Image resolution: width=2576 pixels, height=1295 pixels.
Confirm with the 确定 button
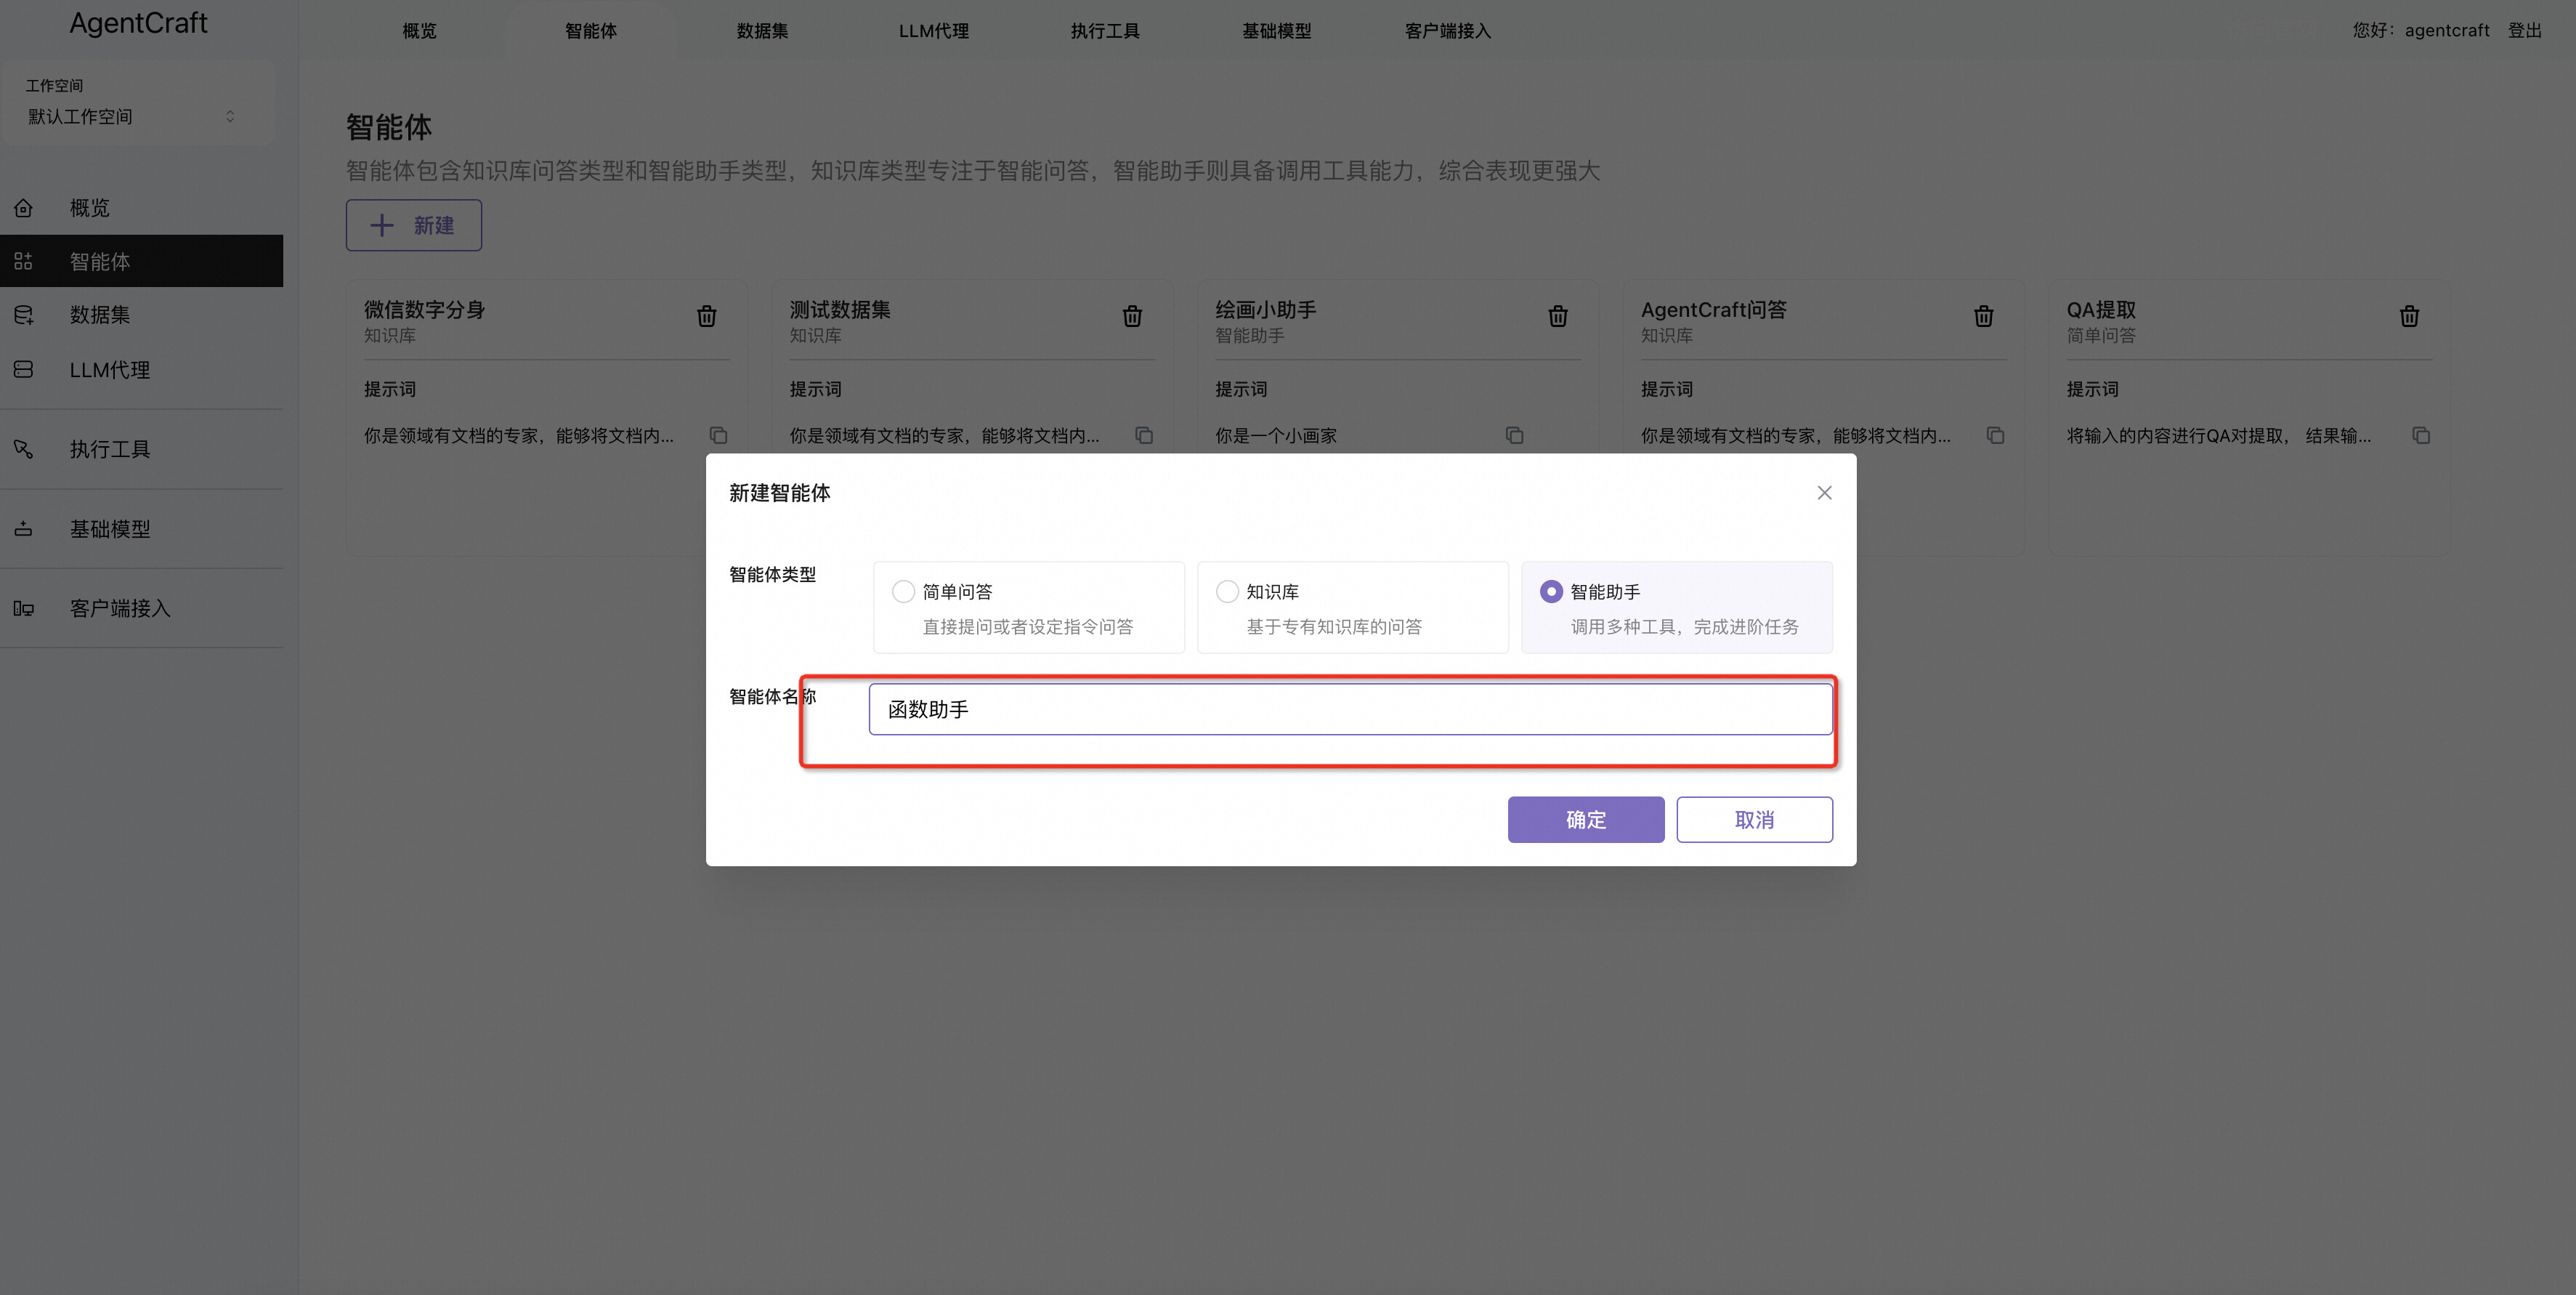point(1586,819)
